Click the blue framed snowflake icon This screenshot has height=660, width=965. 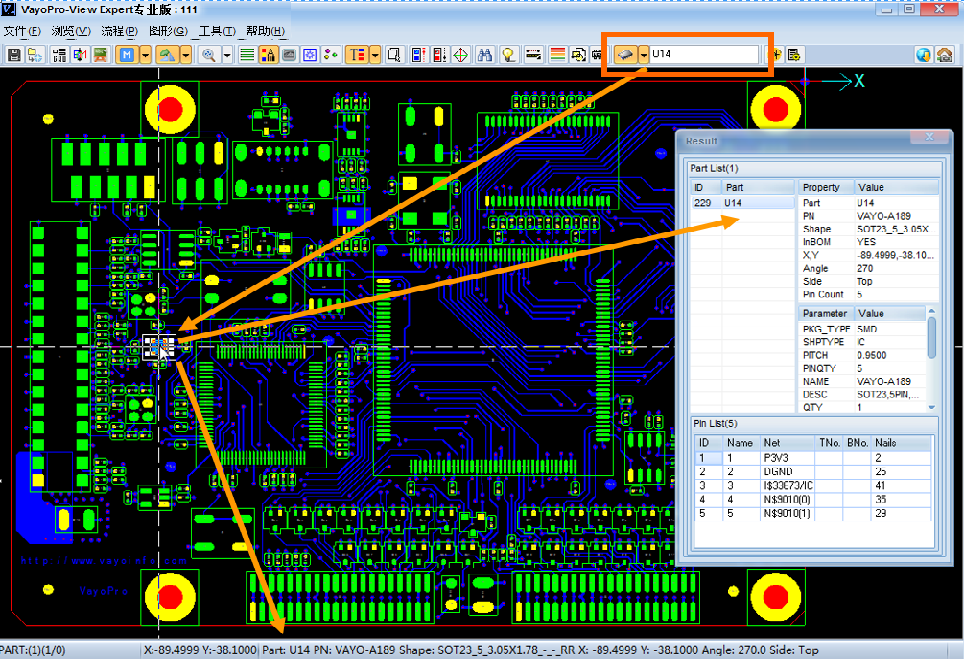310,55
